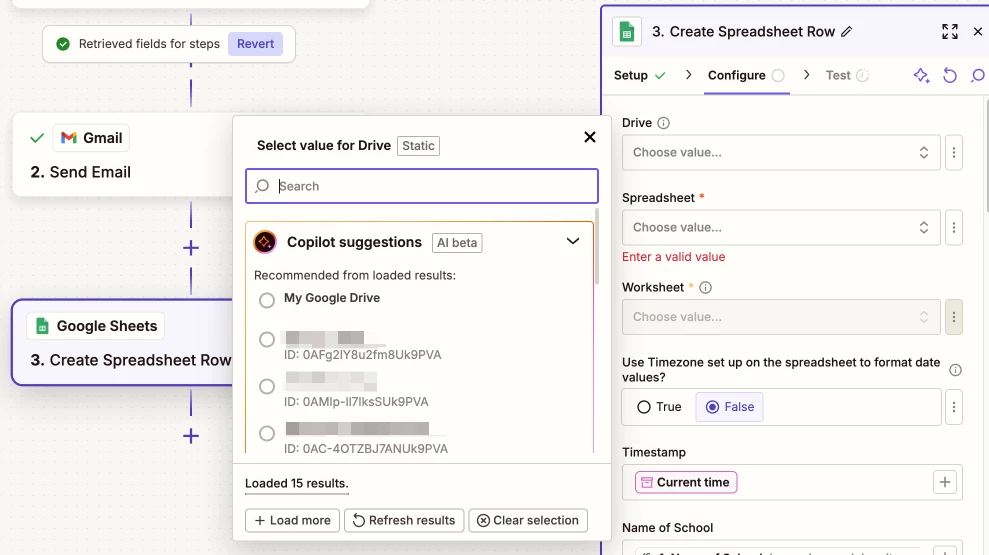The image size is (989, 555).
Task: Open the Drive value dropdown
Action: [x=781, y=153]
